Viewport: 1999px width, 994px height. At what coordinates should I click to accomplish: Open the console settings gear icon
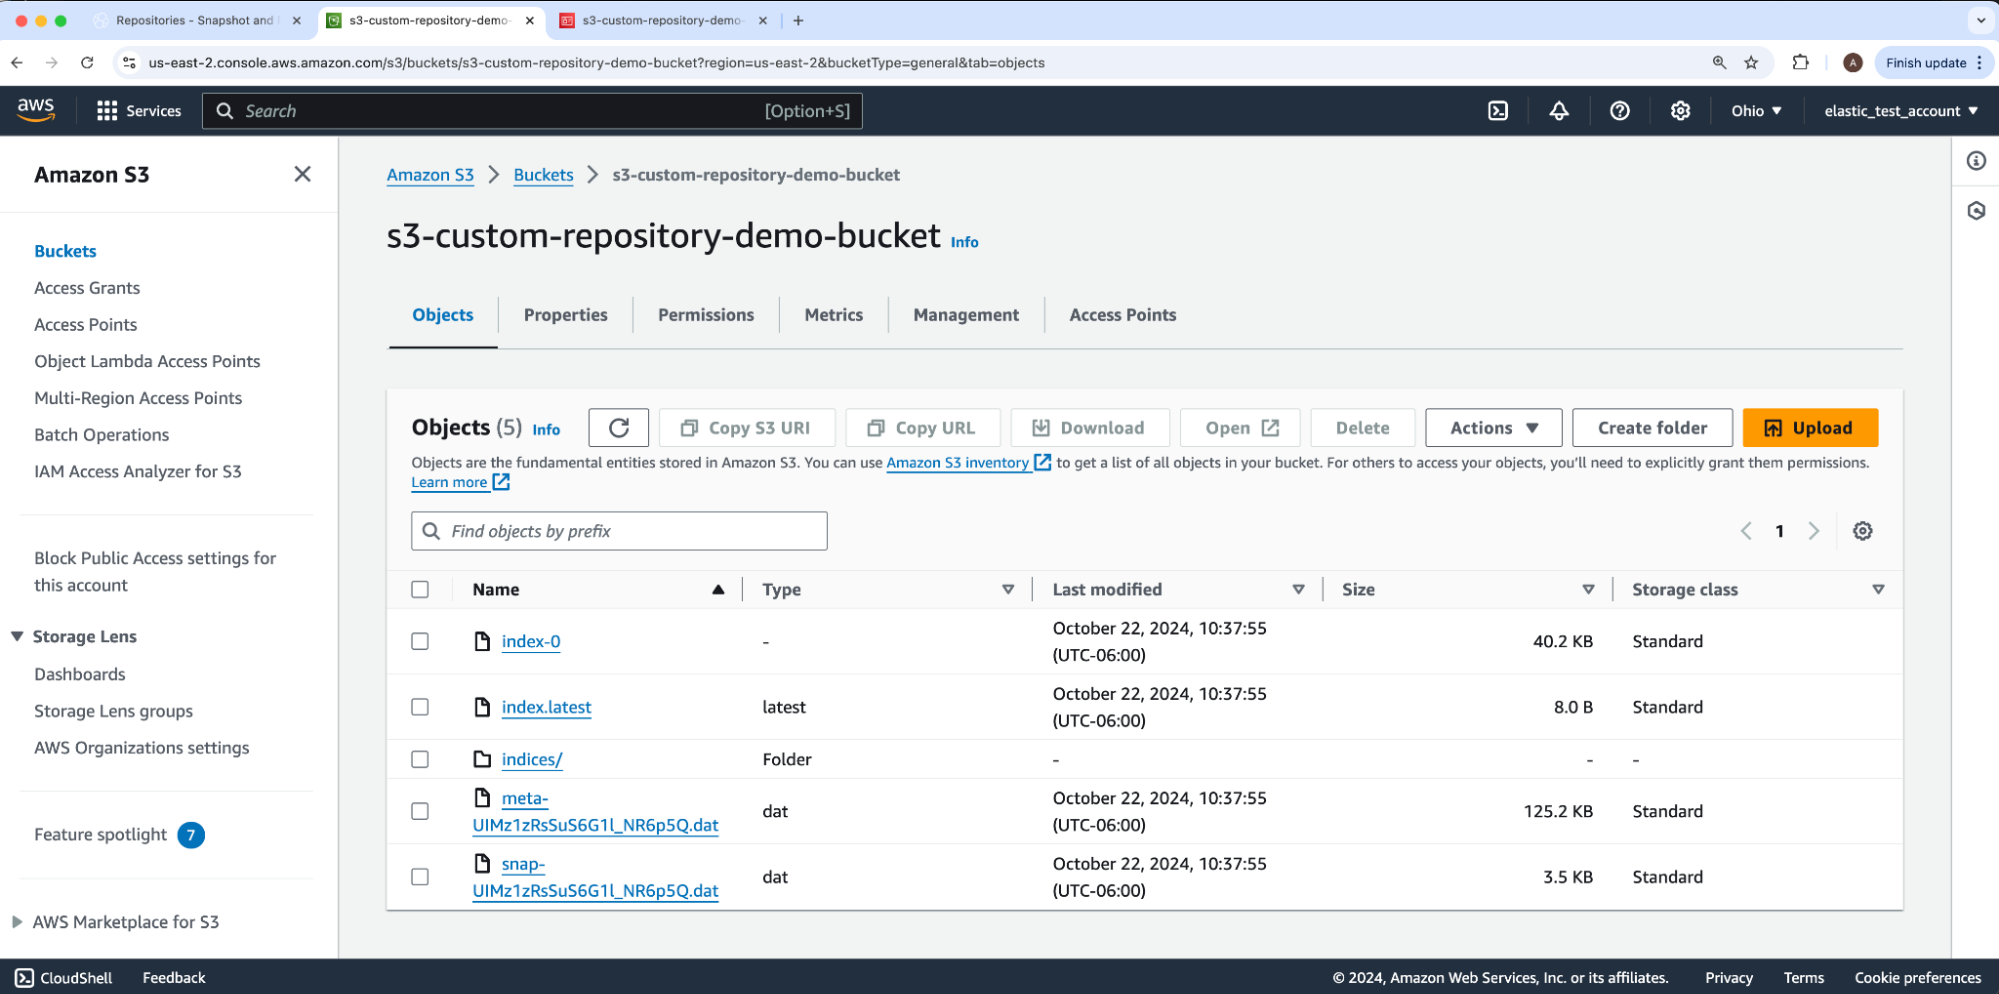[x=1681, y=111]
